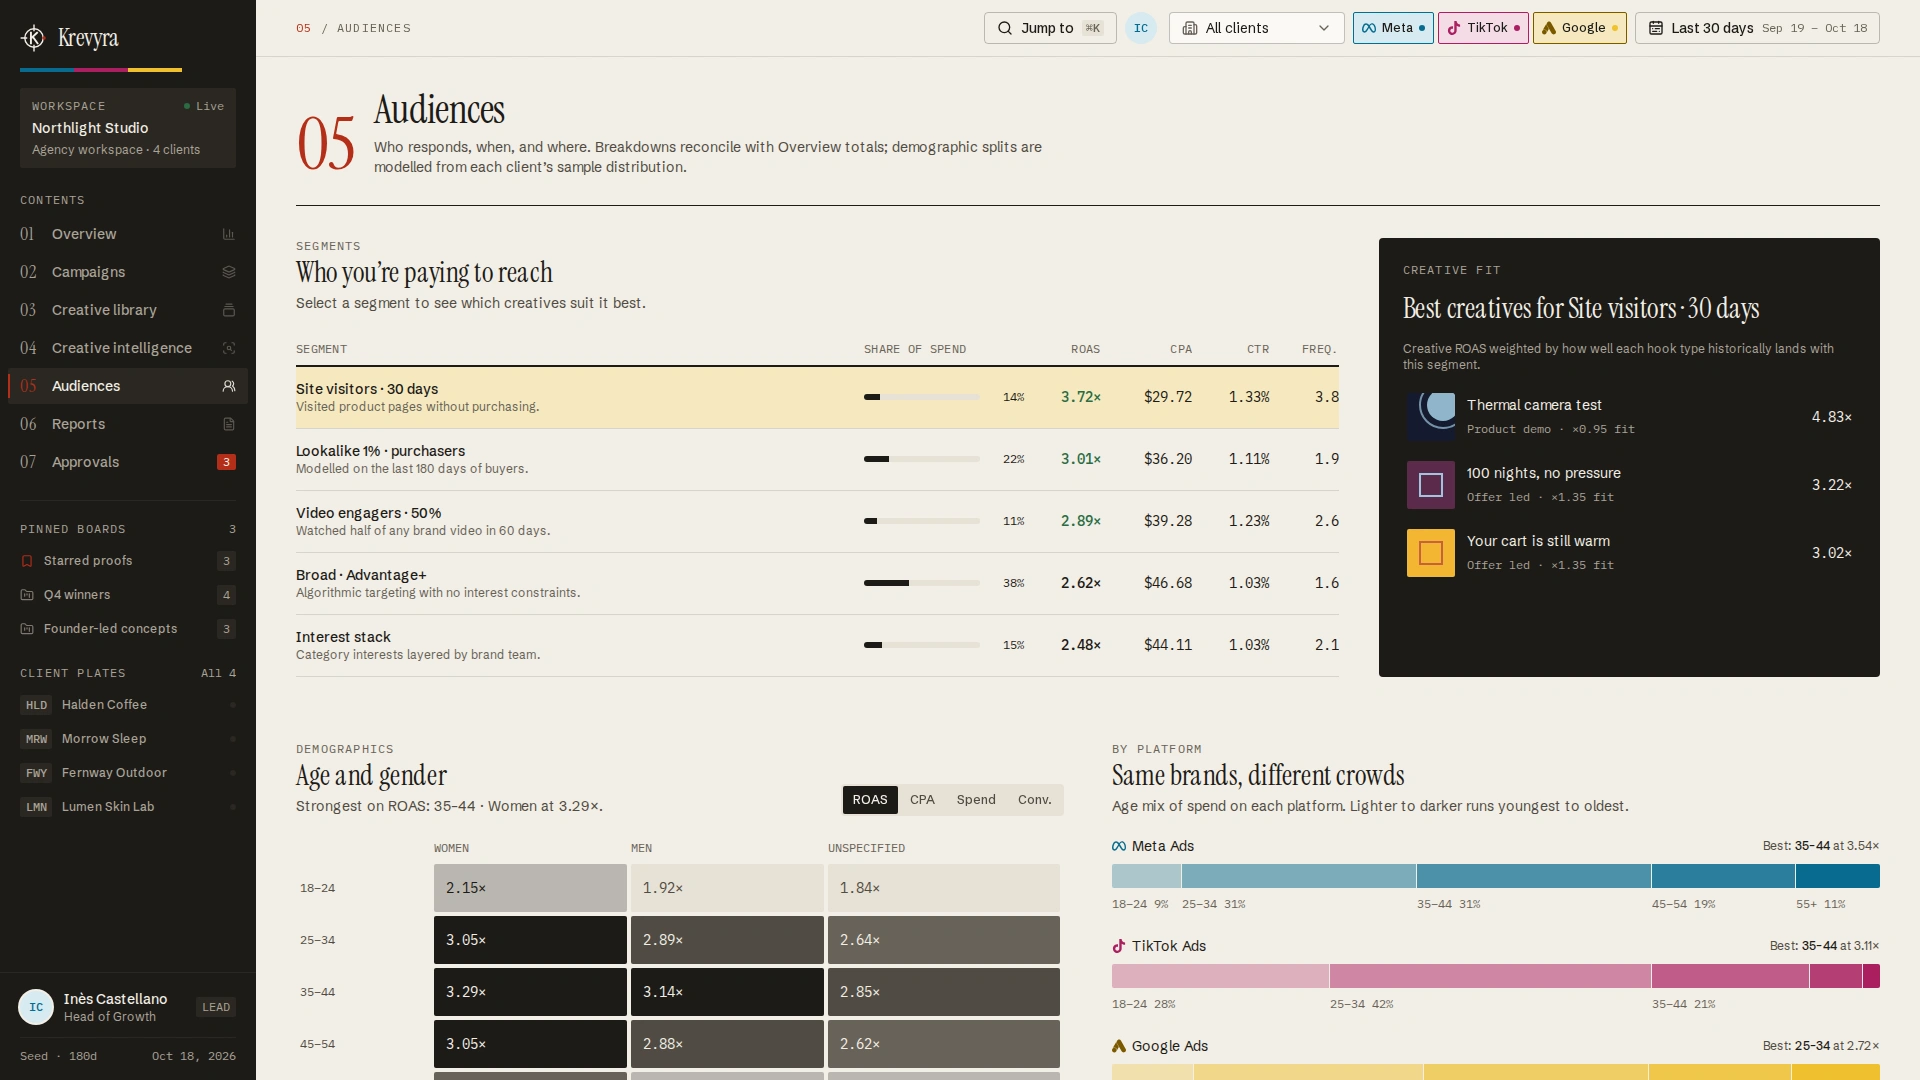Click the IC avatar in top bar
Viewport: 1920px width, 1080px height.
pos(1141,28)
